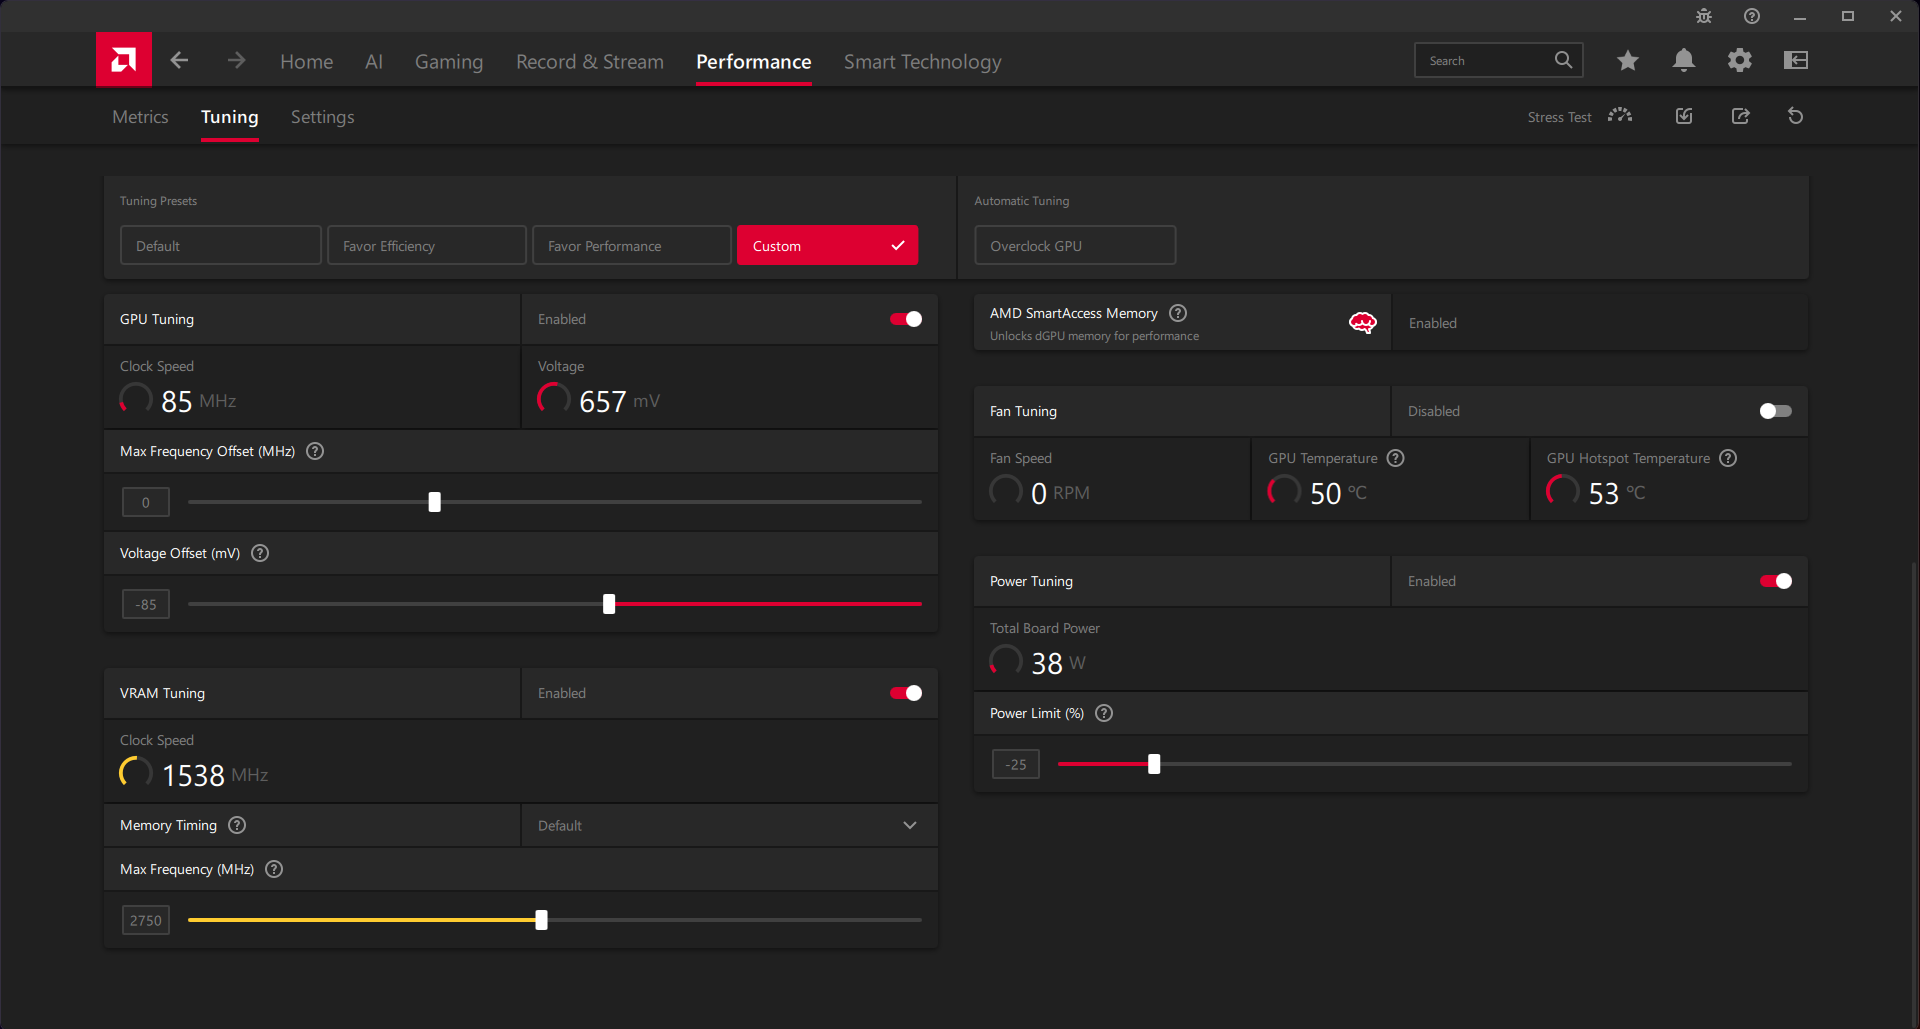Screen dimensions: 1920x1029
Task: Click the search magnifier icon
Action: point(1563,60)
